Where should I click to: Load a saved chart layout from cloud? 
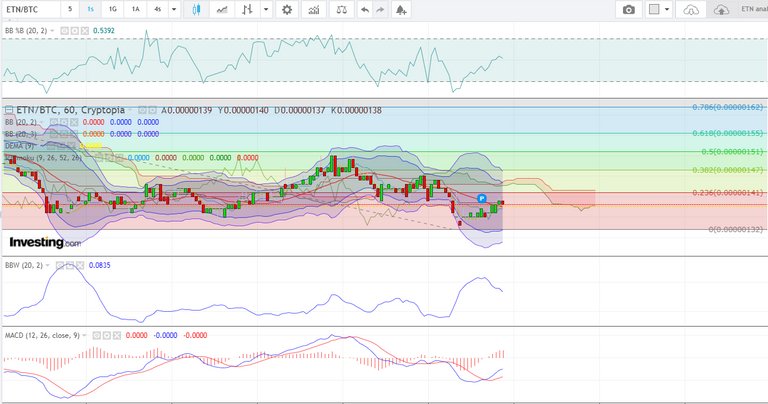(x=691, y=9)
